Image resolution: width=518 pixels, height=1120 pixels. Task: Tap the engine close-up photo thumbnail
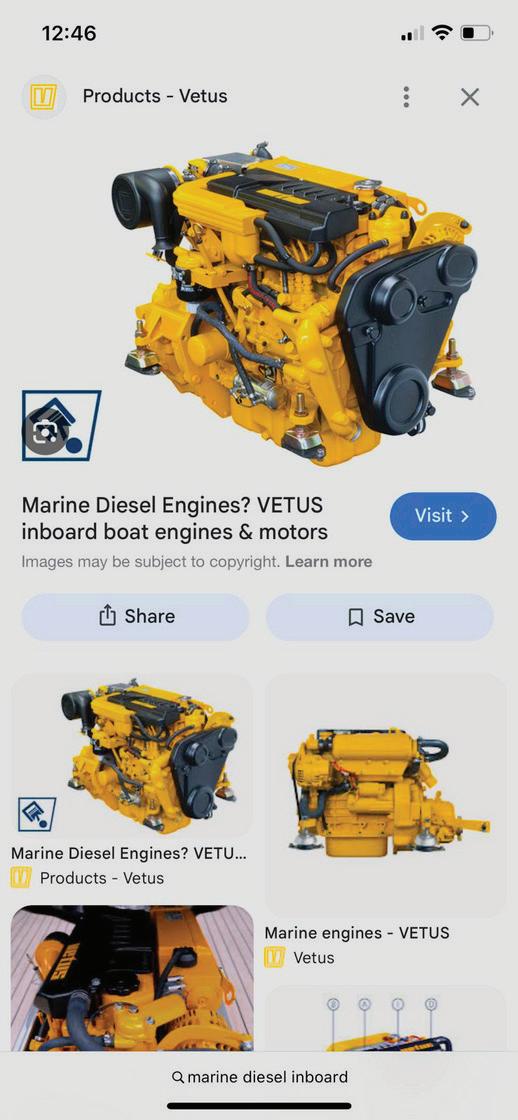tap(132, 979)
